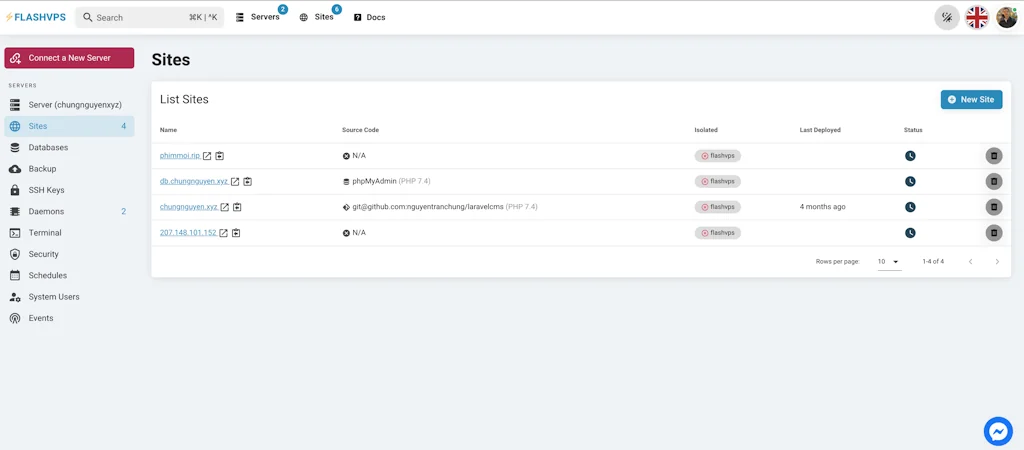Click status clock icon for 207.148.101.152
1024x450 pixels.
(910, 233)
